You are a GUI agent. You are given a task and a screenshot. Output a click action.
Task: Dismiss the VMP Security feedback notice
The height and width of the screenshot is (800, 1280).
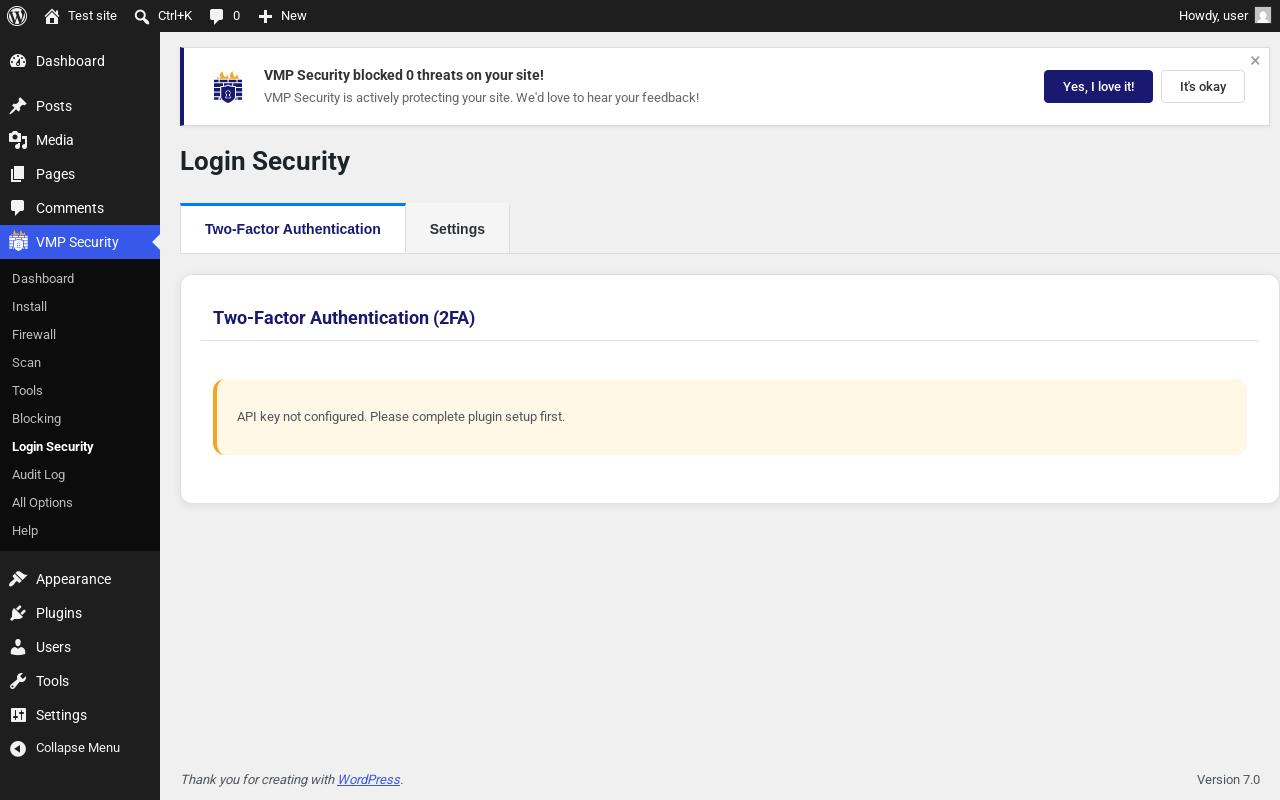[x=1255, y=61]
